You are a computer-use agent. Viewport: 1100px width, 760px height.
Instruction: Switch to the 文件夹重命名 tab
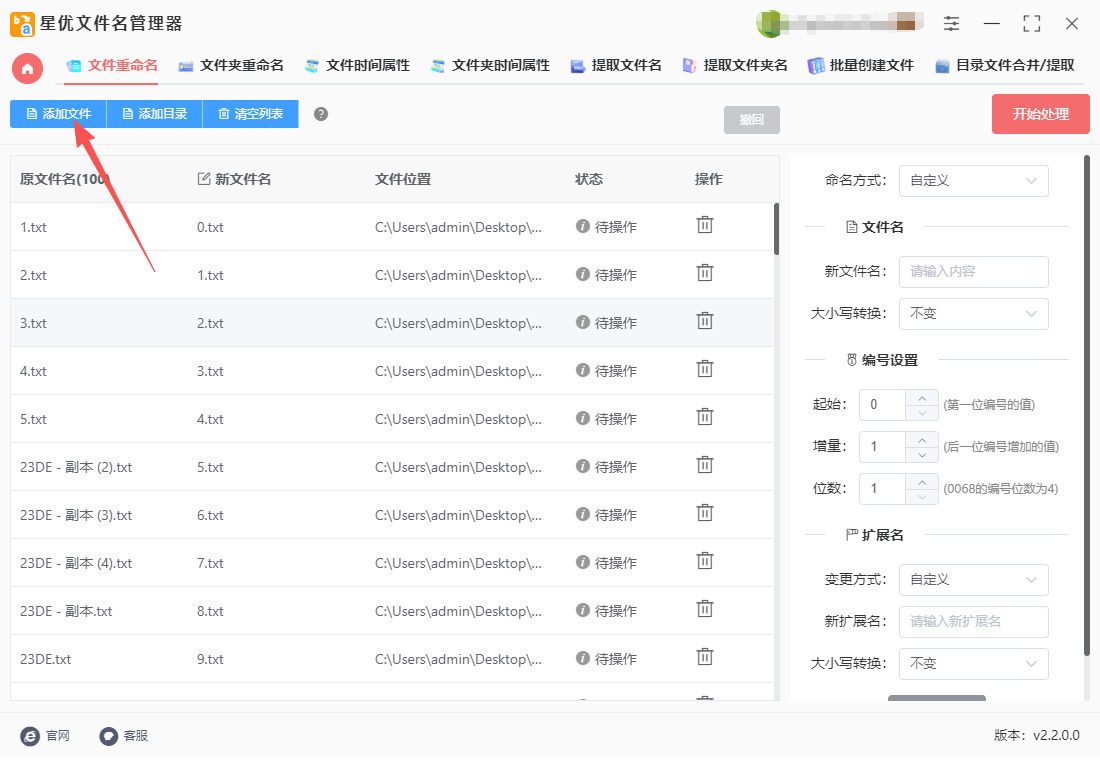pyautogui.click(x=231, y=66)
